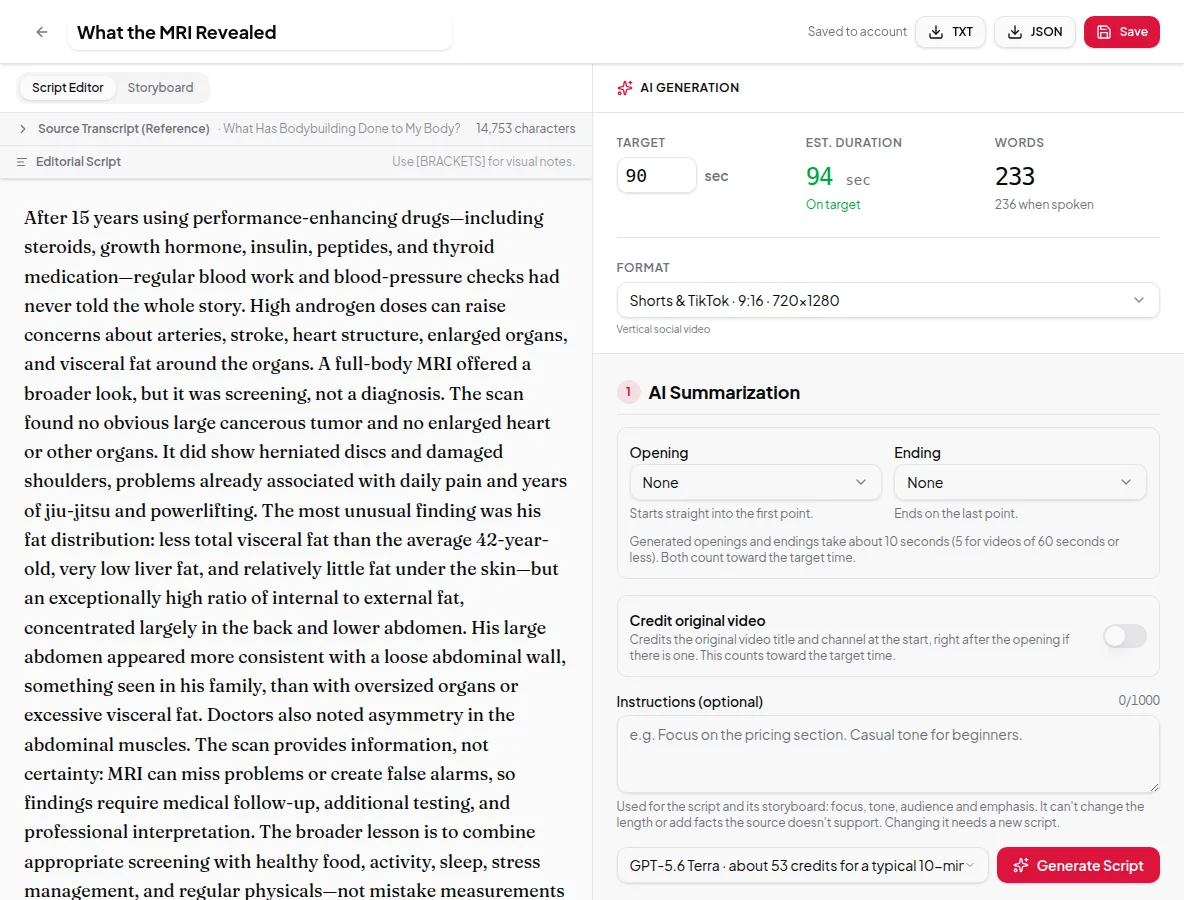
Task: Click the '233' word count value
Action: coord(1014,177)
